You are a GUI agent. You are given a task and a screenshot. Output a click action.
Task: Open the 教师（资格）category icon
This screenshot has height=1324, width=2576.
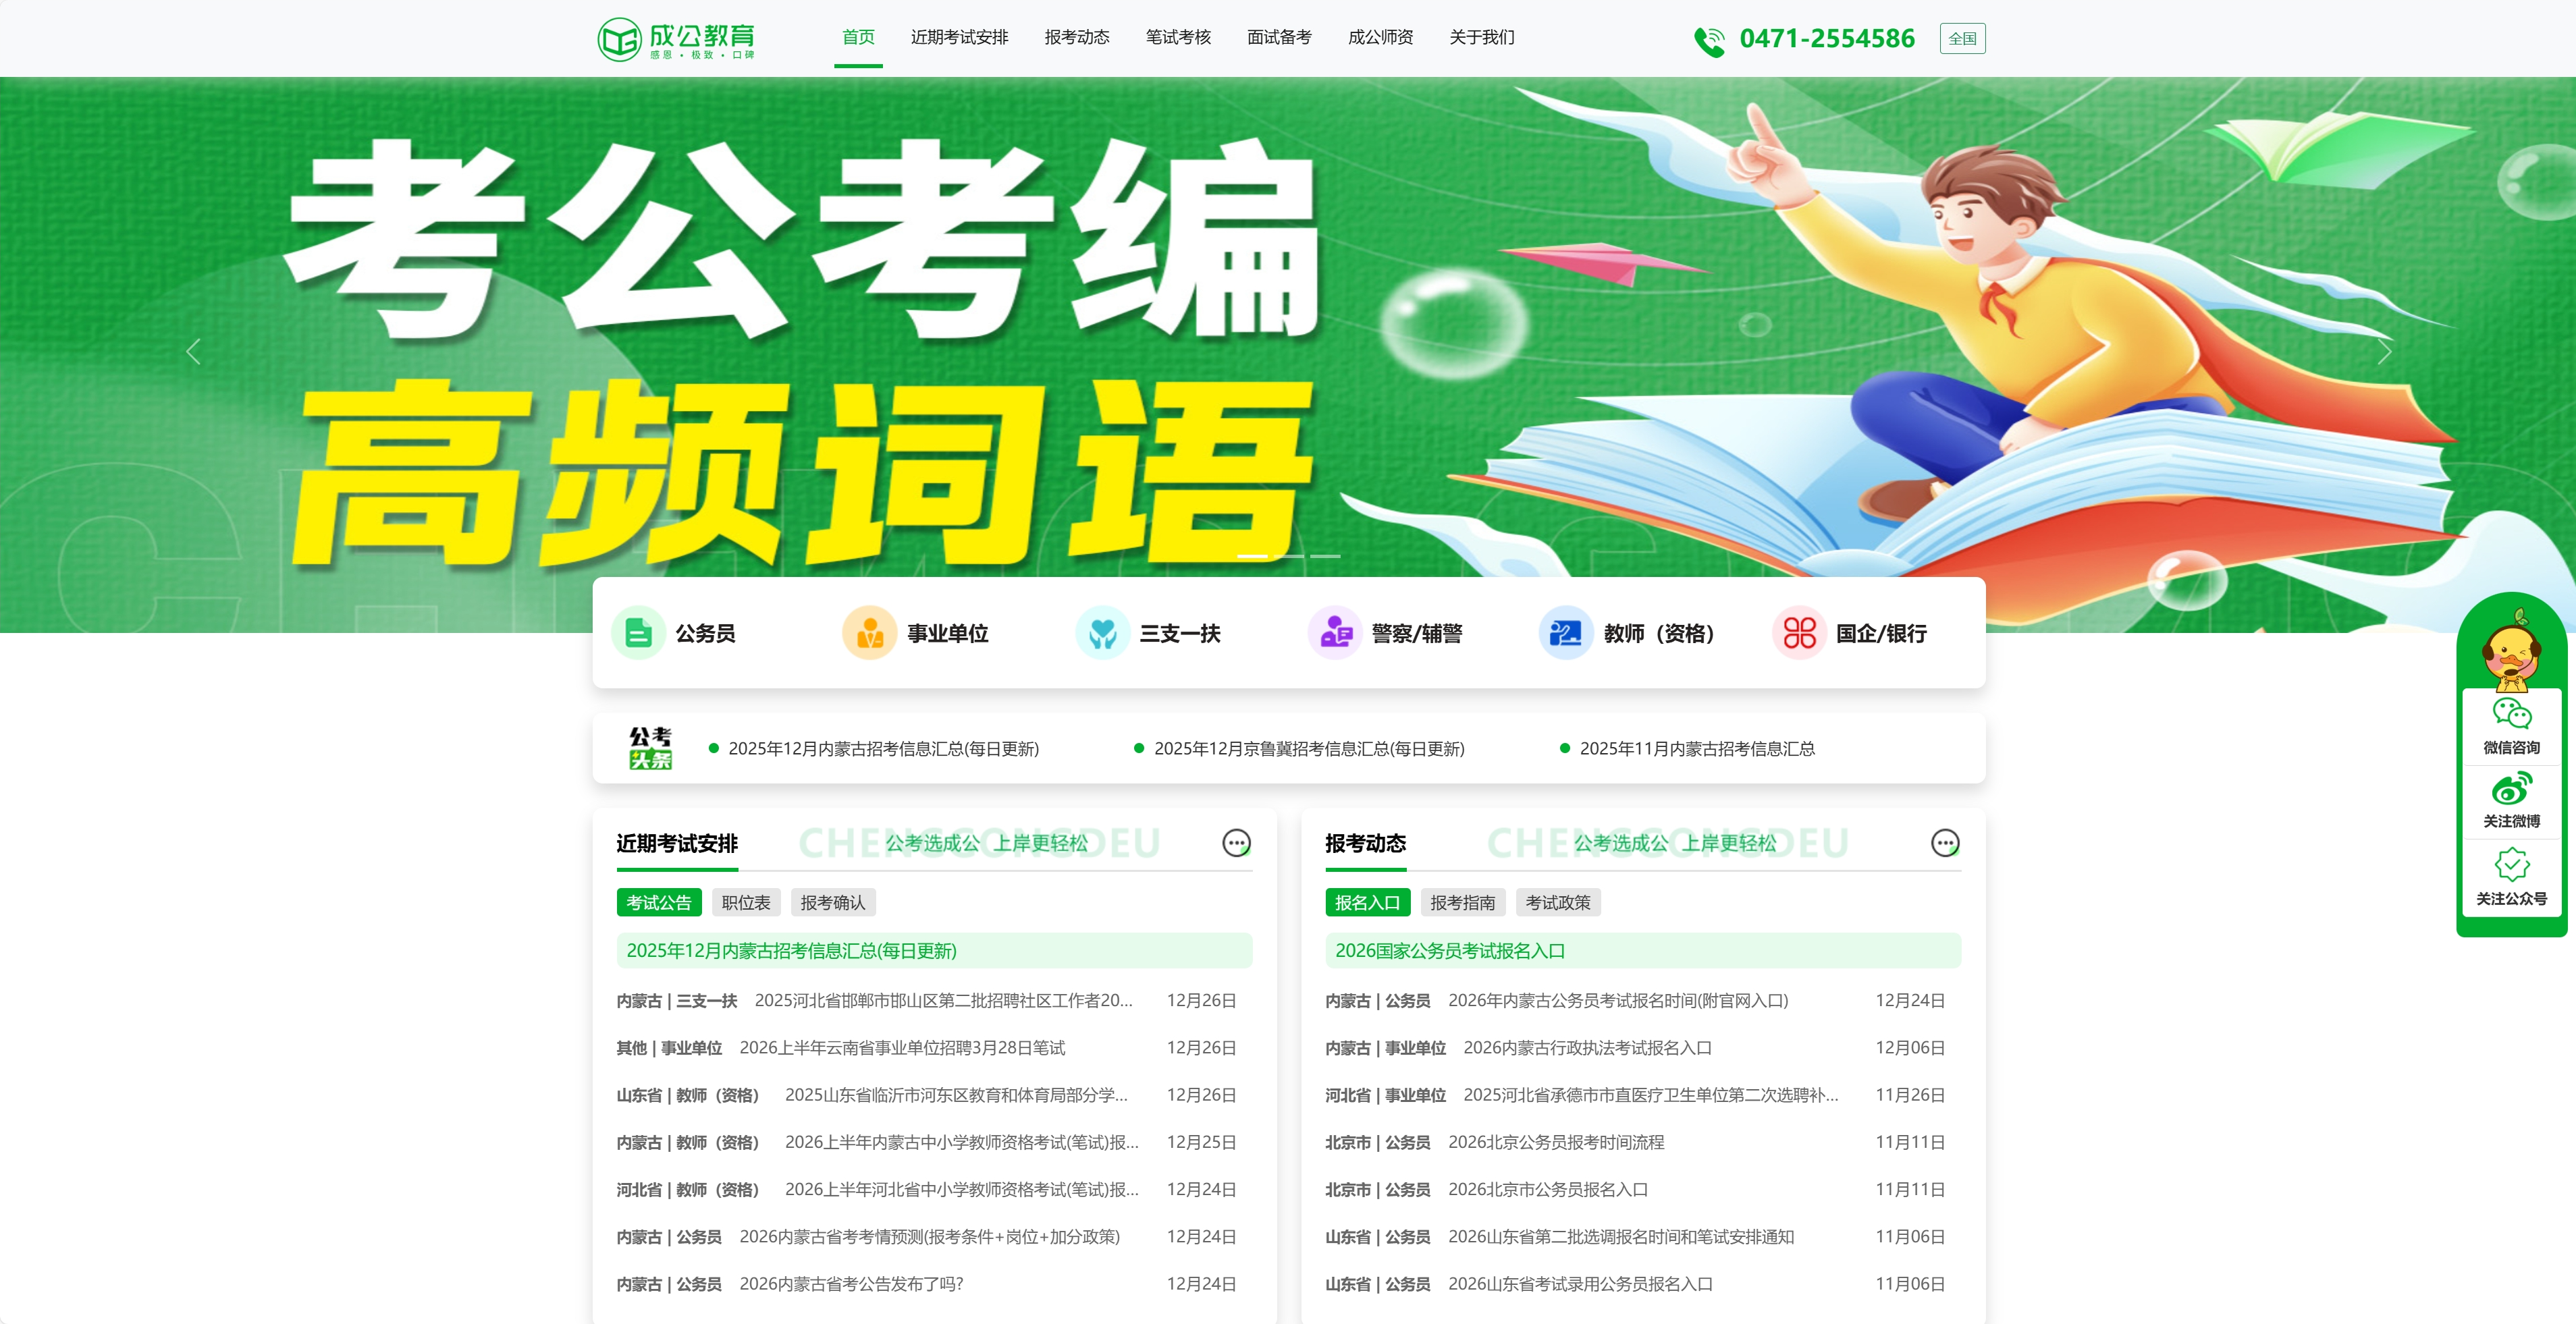[x=1565, y=632]
